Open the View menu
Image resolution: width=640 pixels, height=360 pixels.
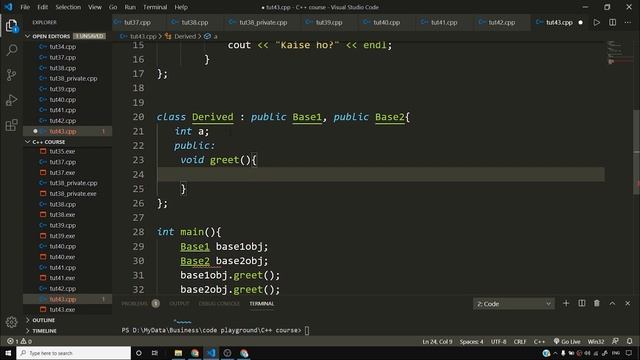95,7
